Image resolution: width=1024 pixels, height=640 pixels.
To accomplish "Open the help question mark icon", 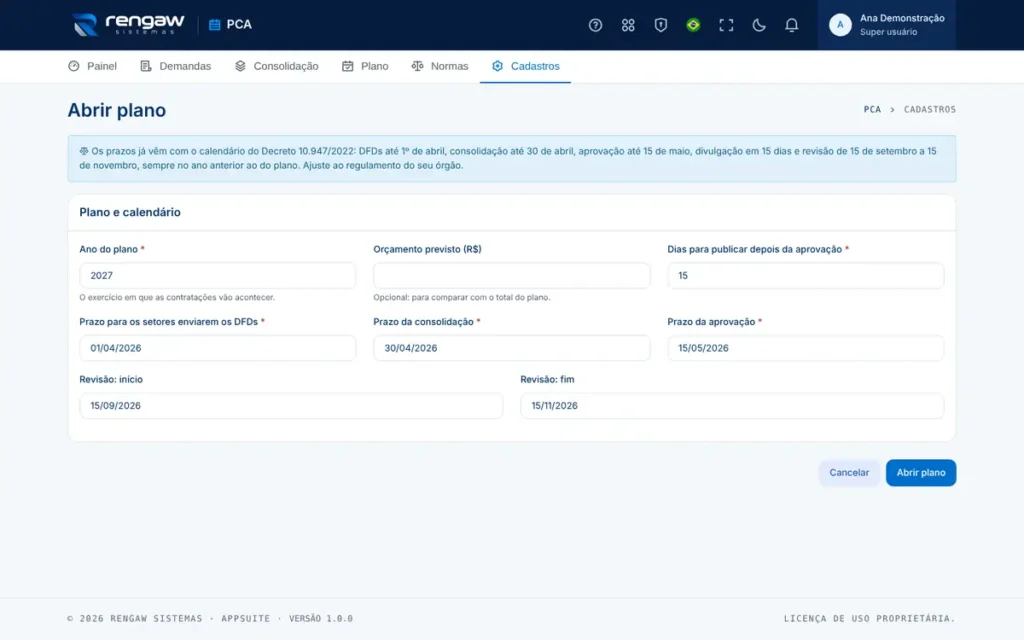I will coord(595,25).
